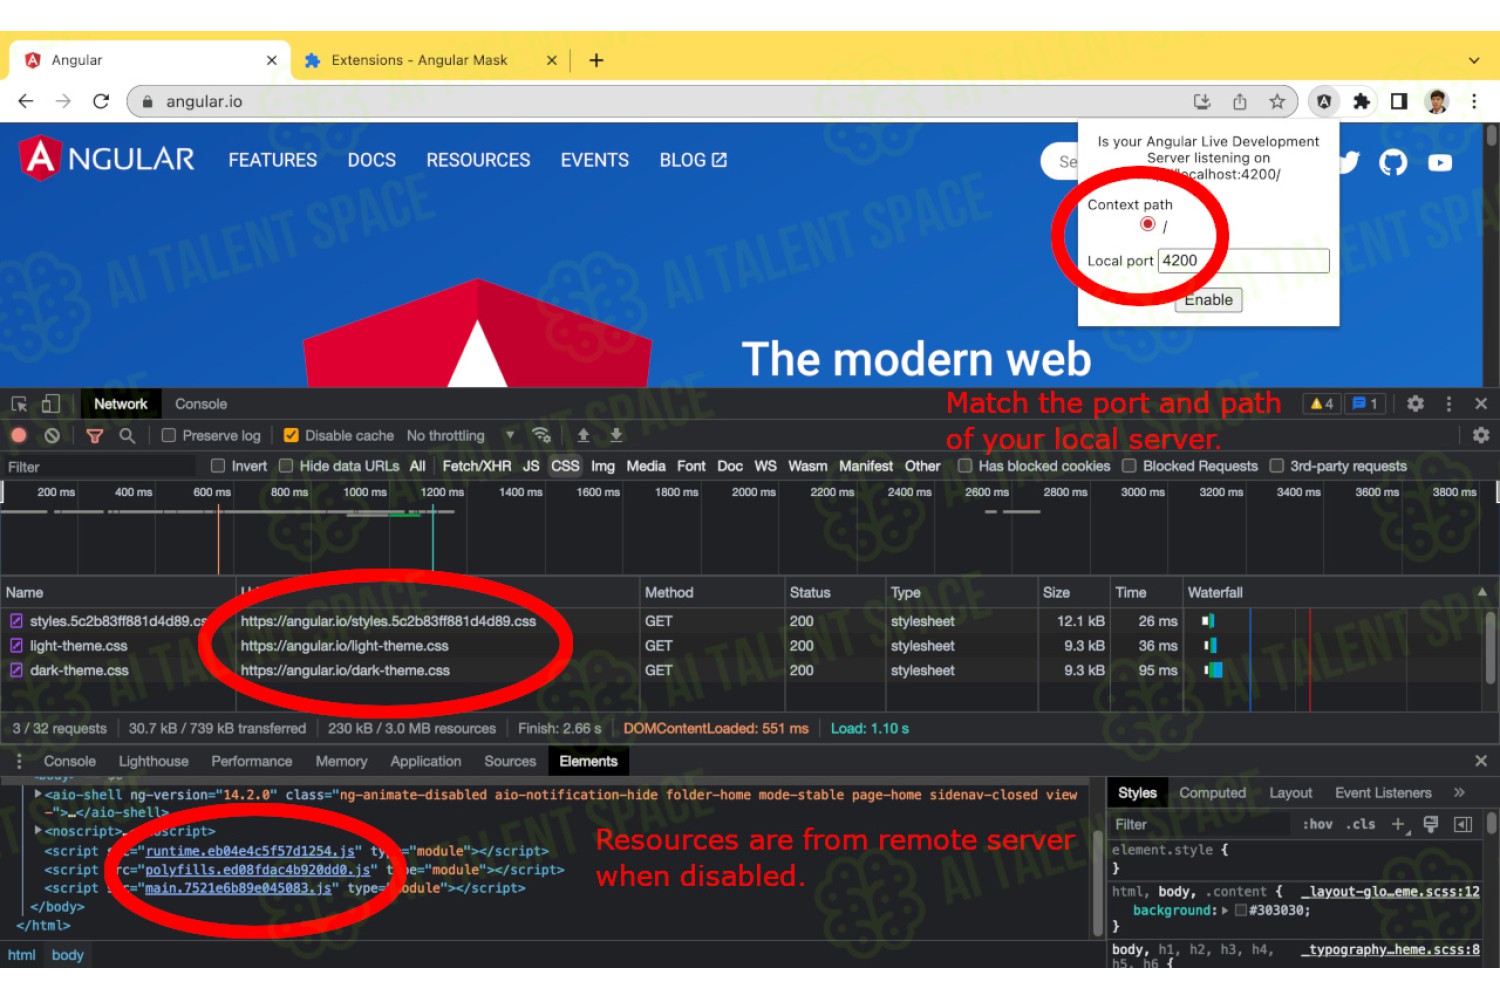Open the BLOG external link
1500x1000 pixels.
(693, 160)
